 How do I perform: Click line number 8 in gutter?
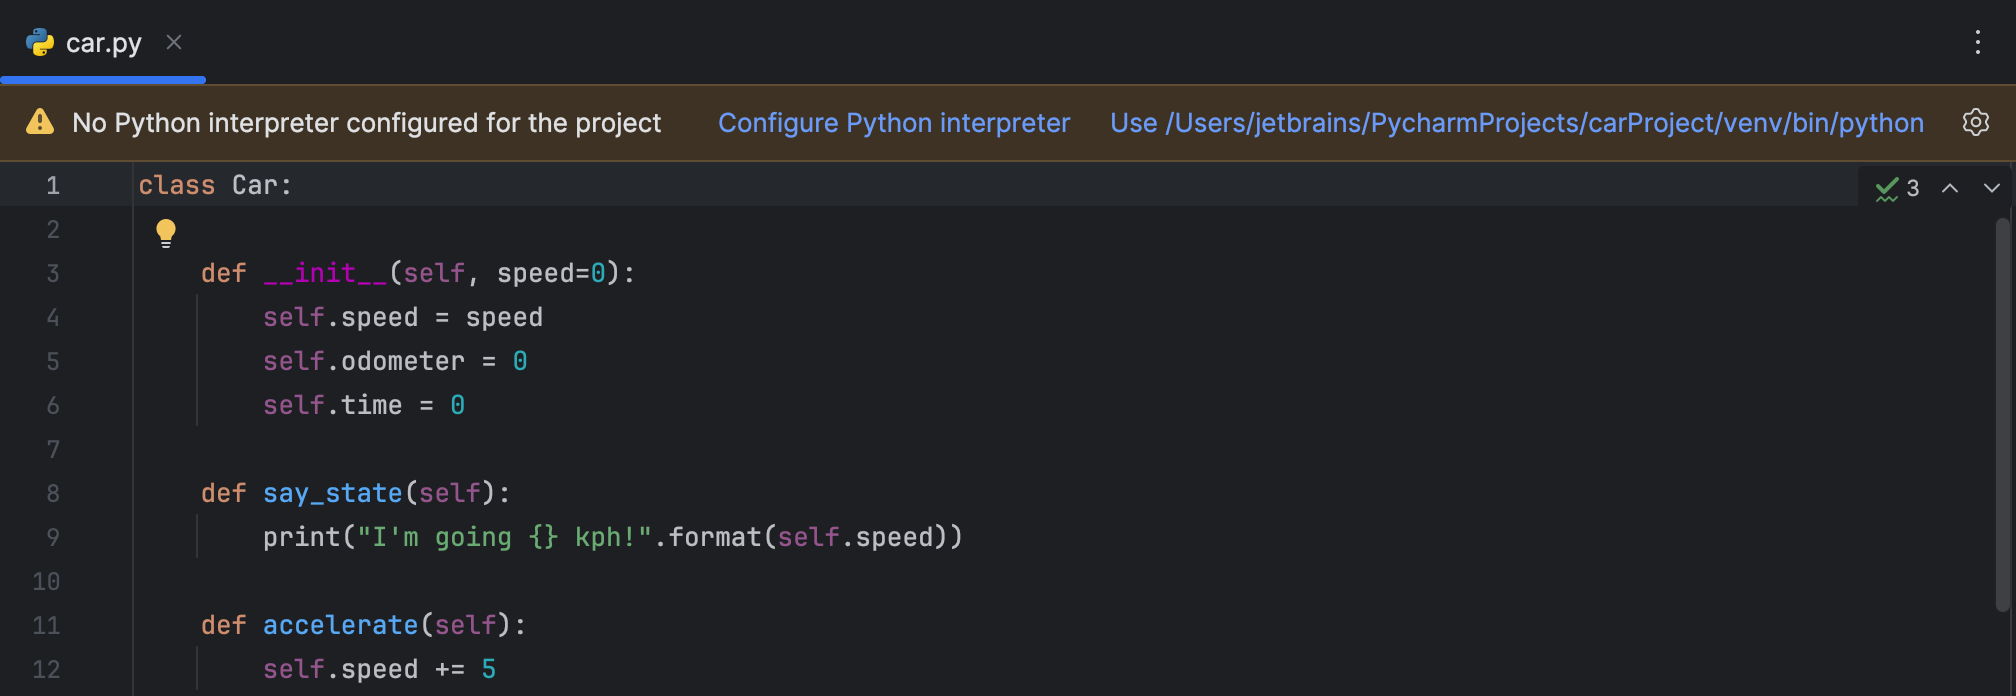tap(53, 494)
